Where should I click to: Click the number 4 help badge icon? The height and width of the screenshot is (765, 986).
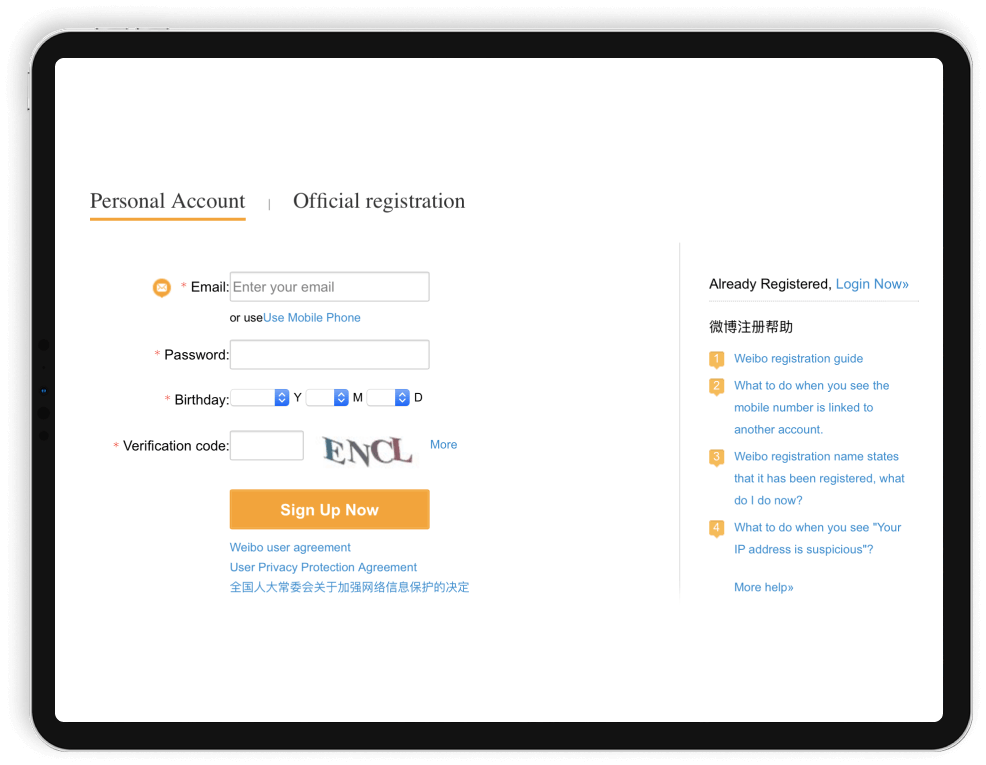(x=716, y=528)
